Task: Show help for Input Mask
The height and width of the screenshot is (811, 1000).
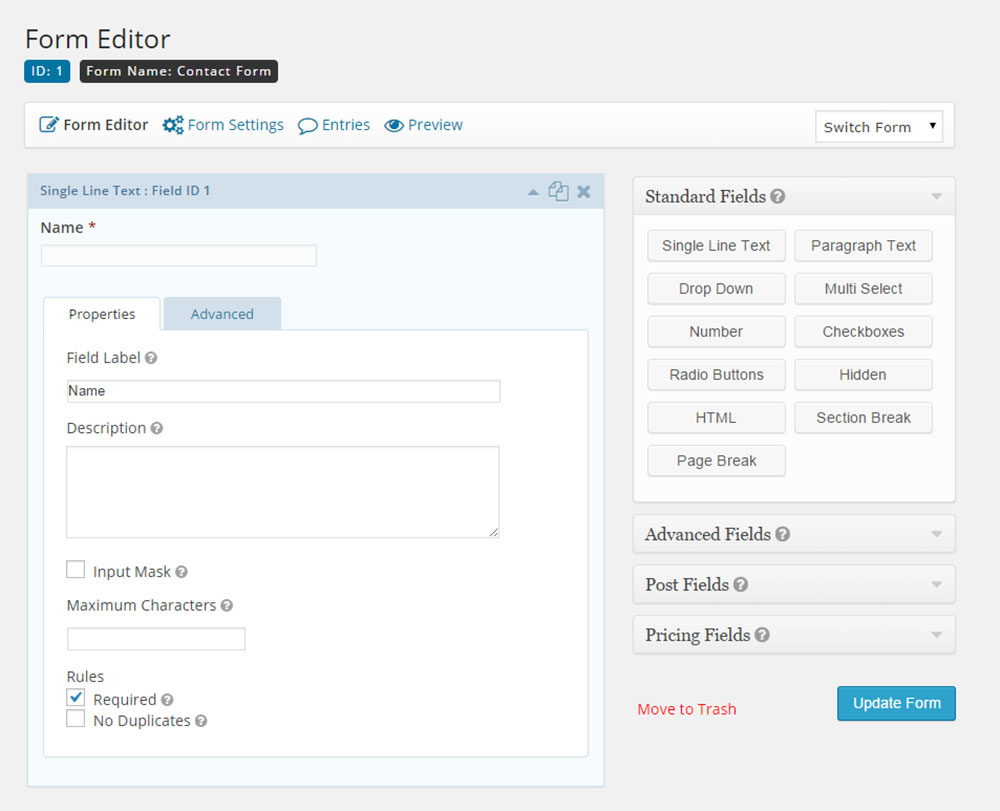Action: point(181,572)
